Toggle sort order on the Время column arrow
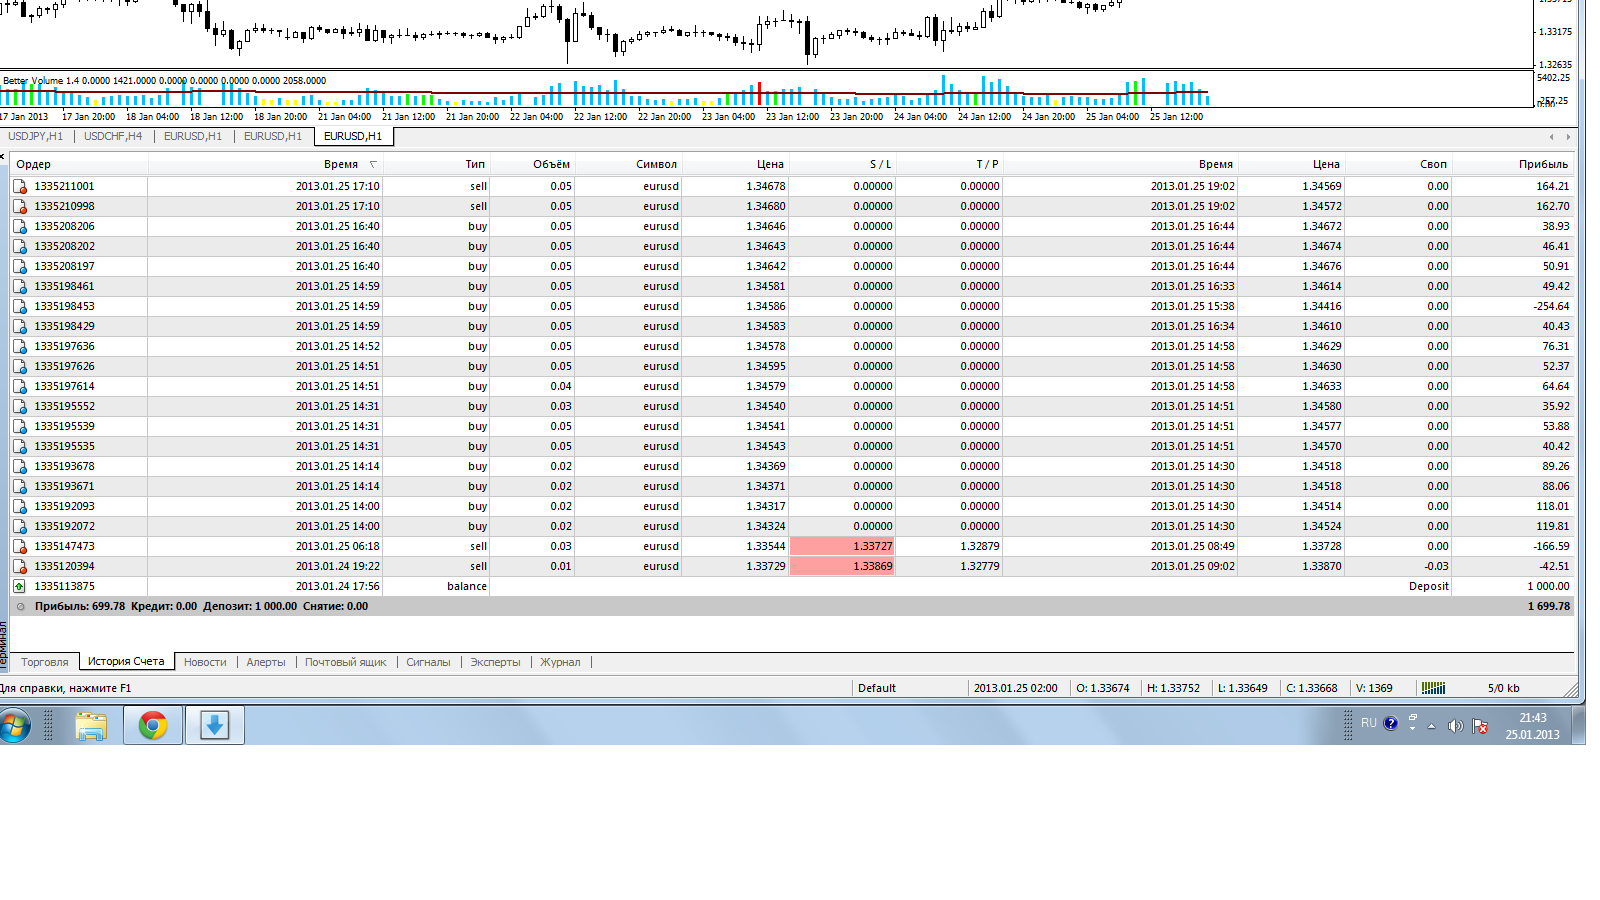The height and width of the screenshot is (900, 1600). [x=373, y=164]
